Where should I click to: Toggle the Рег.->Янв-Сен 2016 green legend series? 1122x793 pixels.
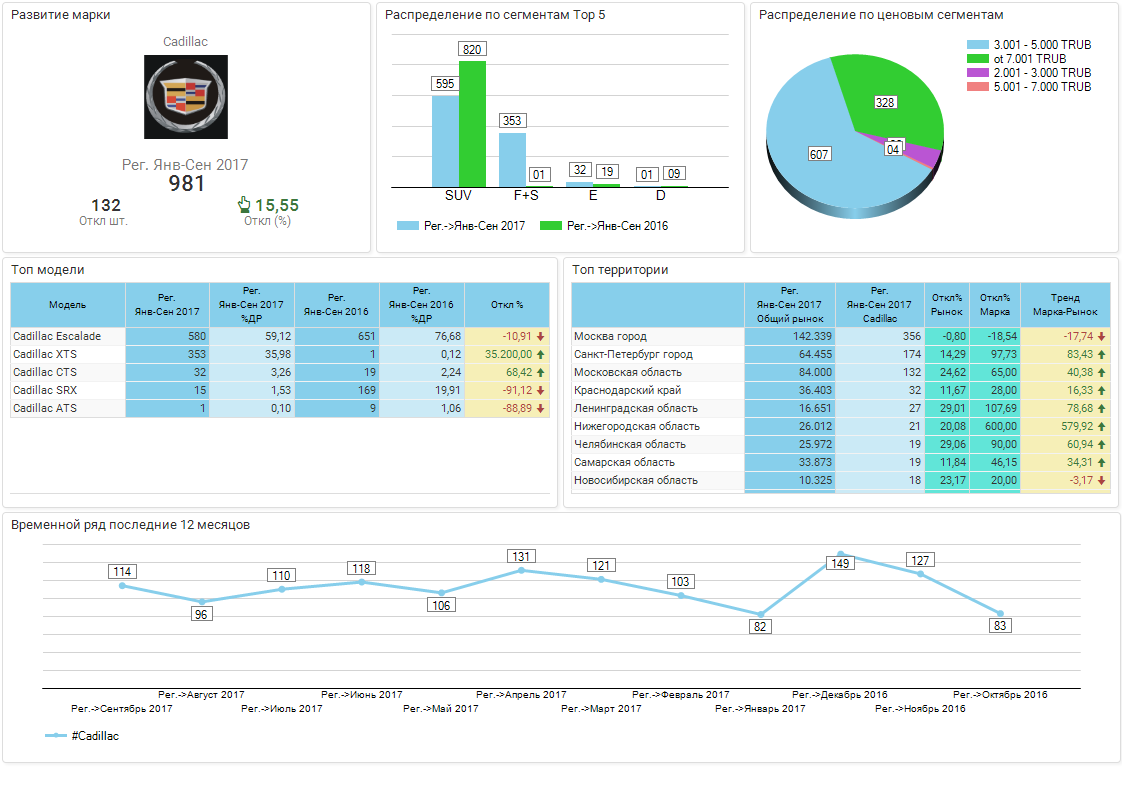604,225
